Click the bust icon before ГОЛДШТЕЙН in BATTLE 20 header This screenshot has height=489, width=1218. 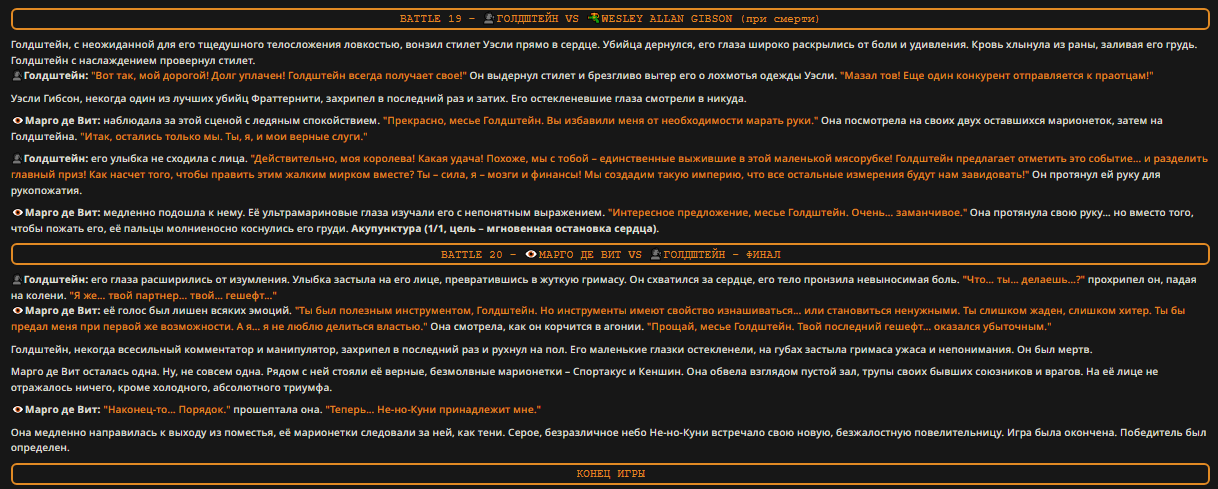click(656, 254)
